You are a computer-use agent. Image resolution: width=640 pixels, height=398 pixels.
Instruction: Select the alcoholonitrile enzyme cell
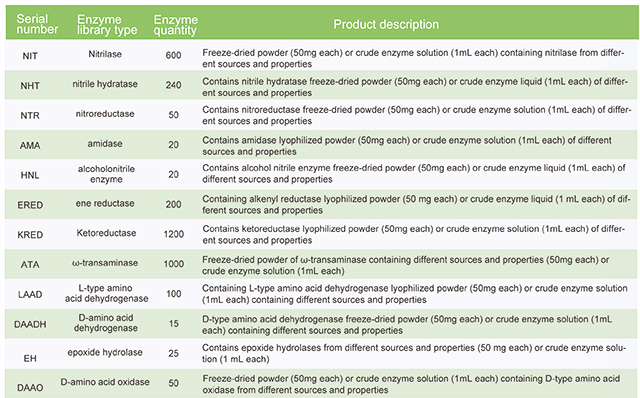pyautogui.click(x=106, y=174)
